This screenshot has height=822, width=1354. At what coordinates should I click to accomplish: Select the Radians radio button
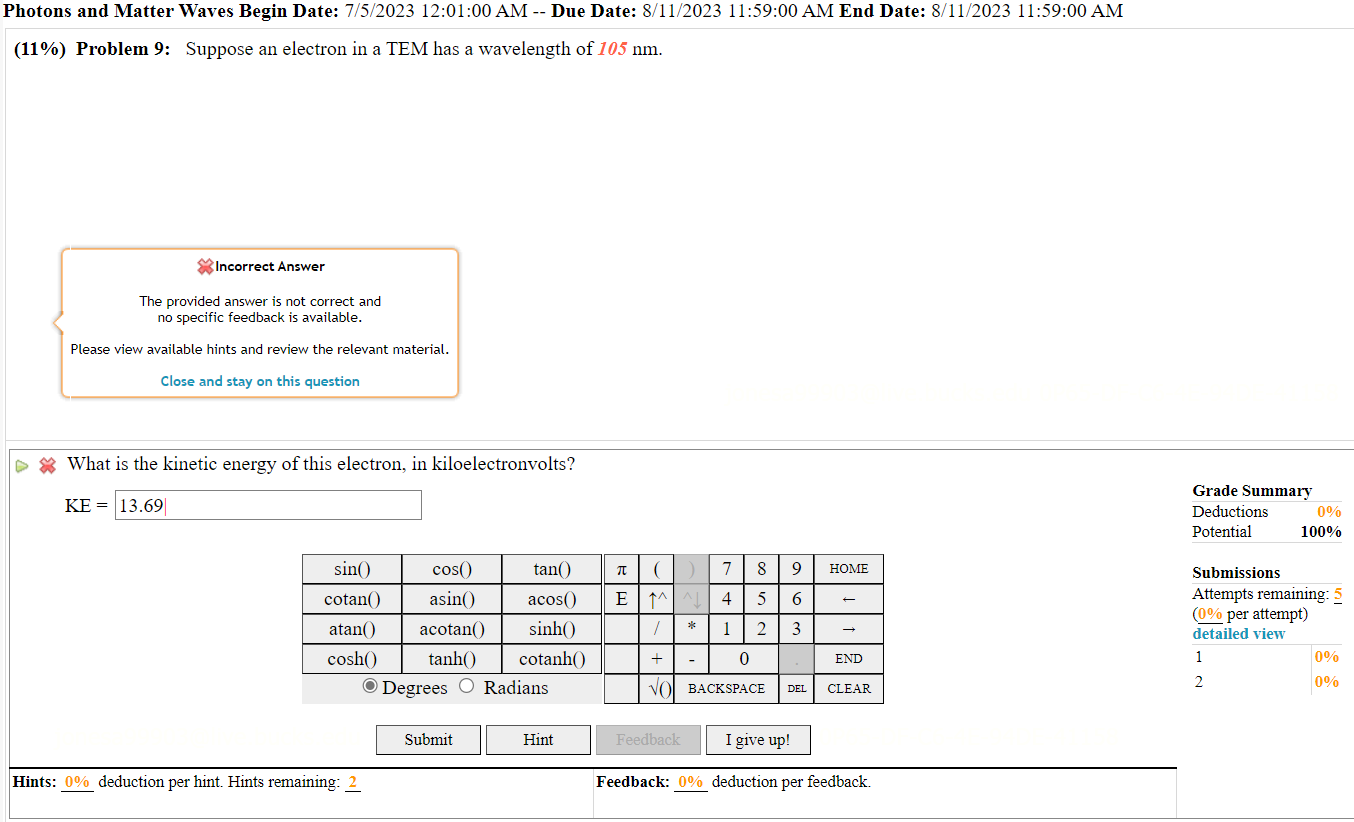[x=466, y=686]
